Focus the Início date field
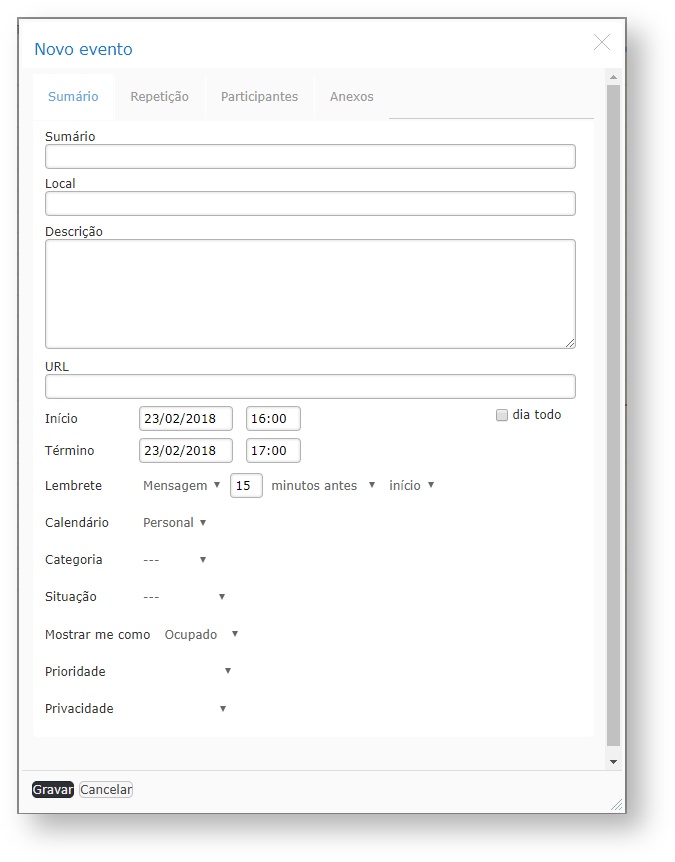The height and width of the screenshot is (862, 675). point(186,419)
